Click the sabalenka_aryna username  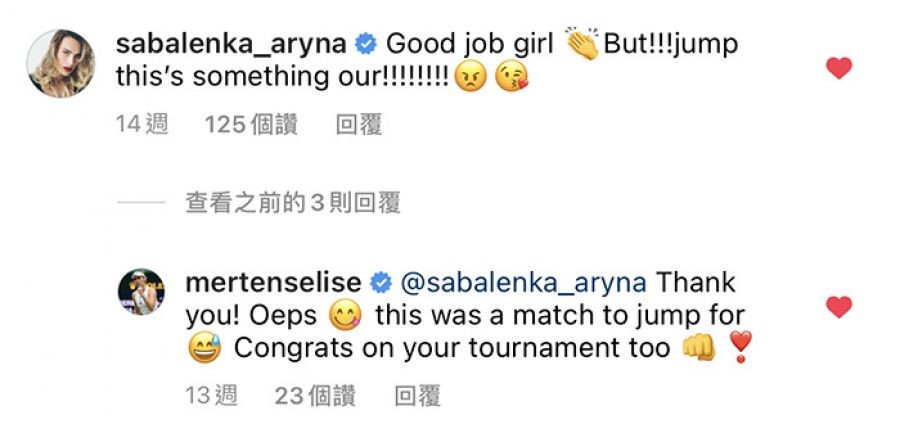[231, 43]
